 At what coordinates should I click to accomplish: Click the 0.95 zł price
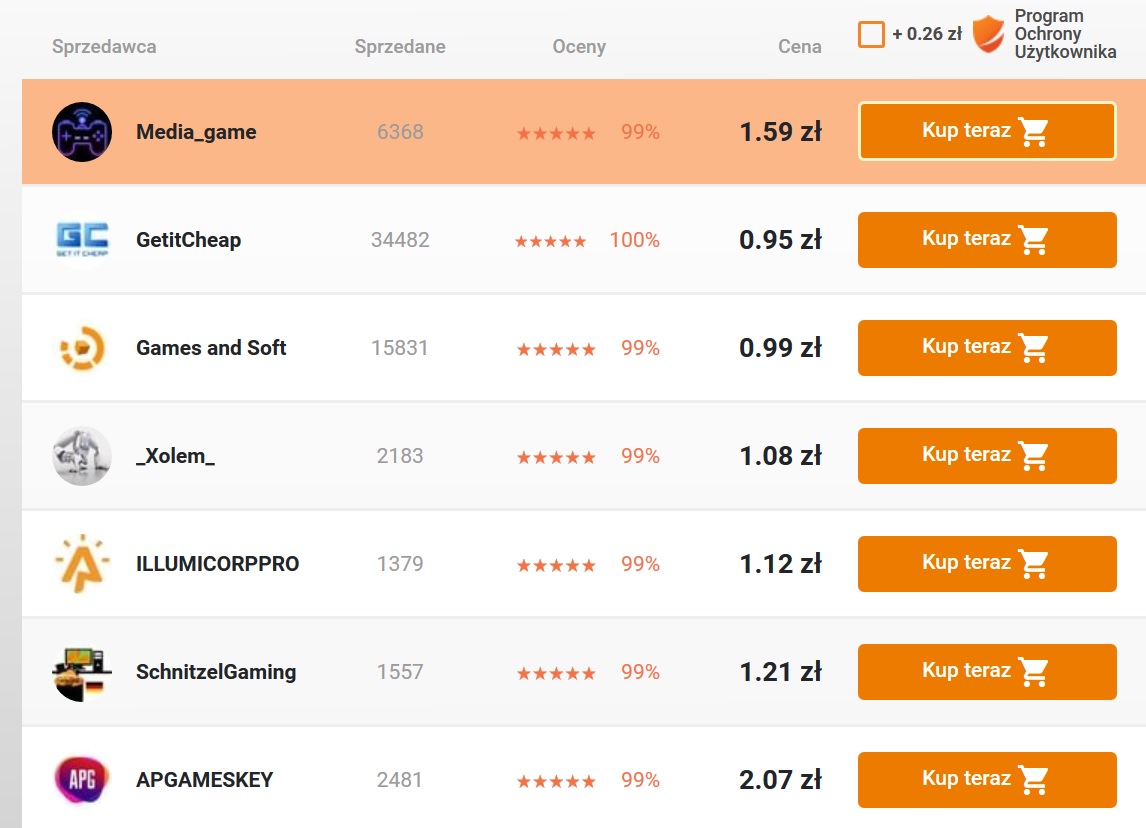click(781, 240)
